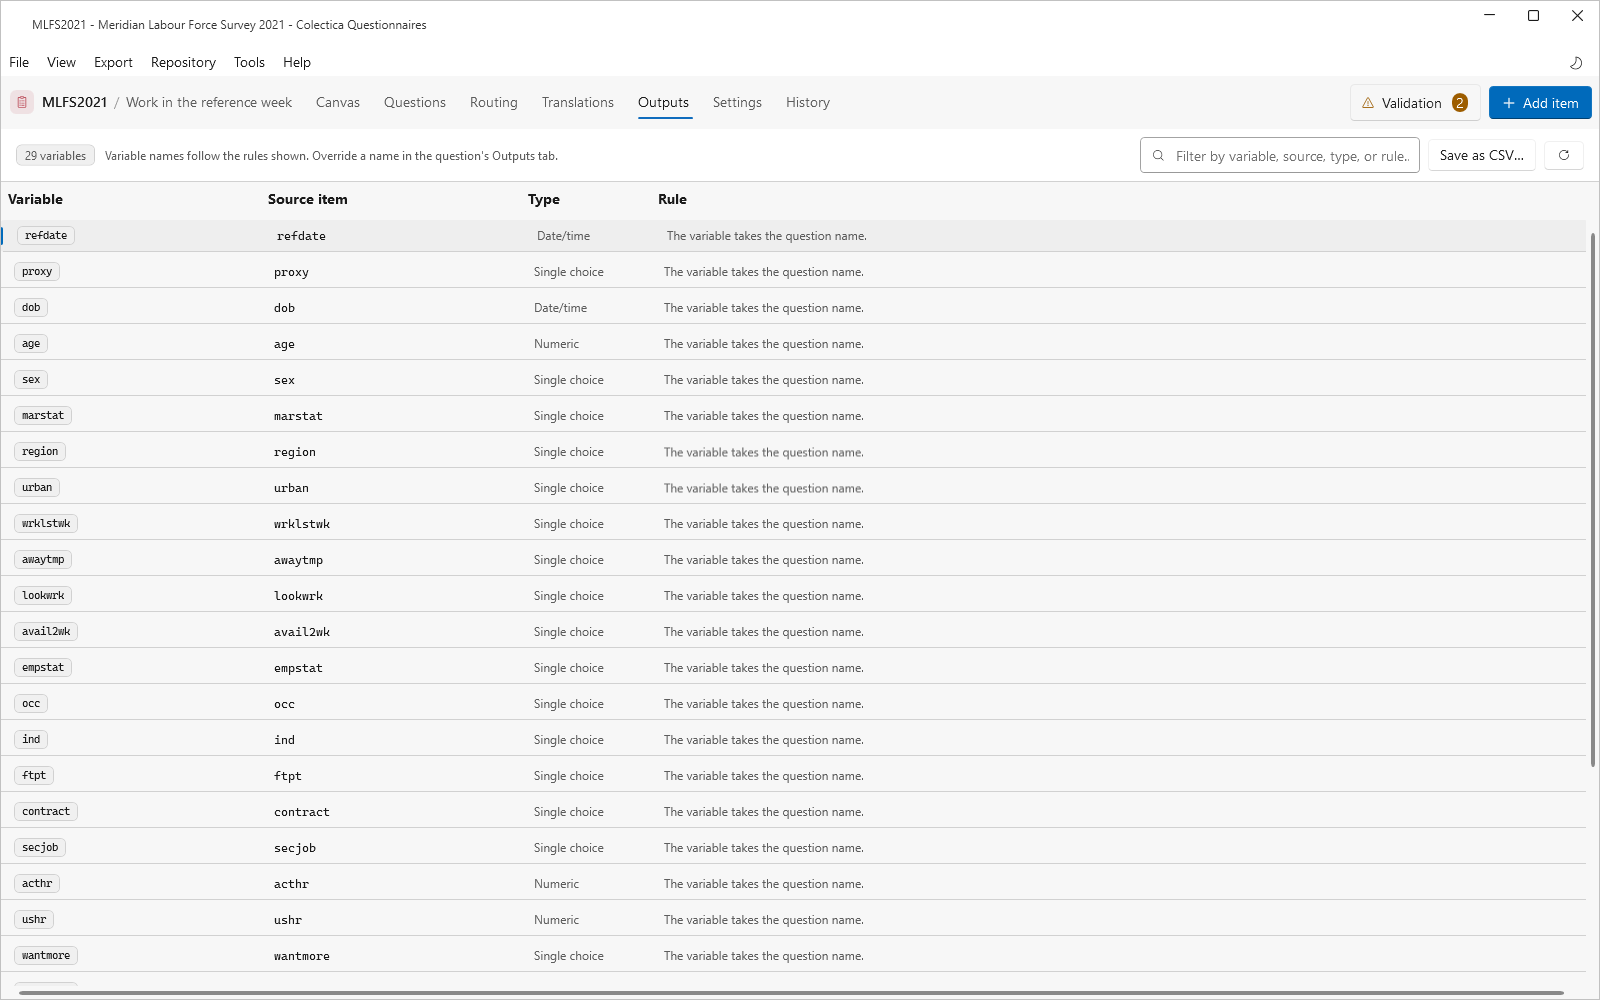Click the Validation warning triangle icon

tap(1368, 103)
